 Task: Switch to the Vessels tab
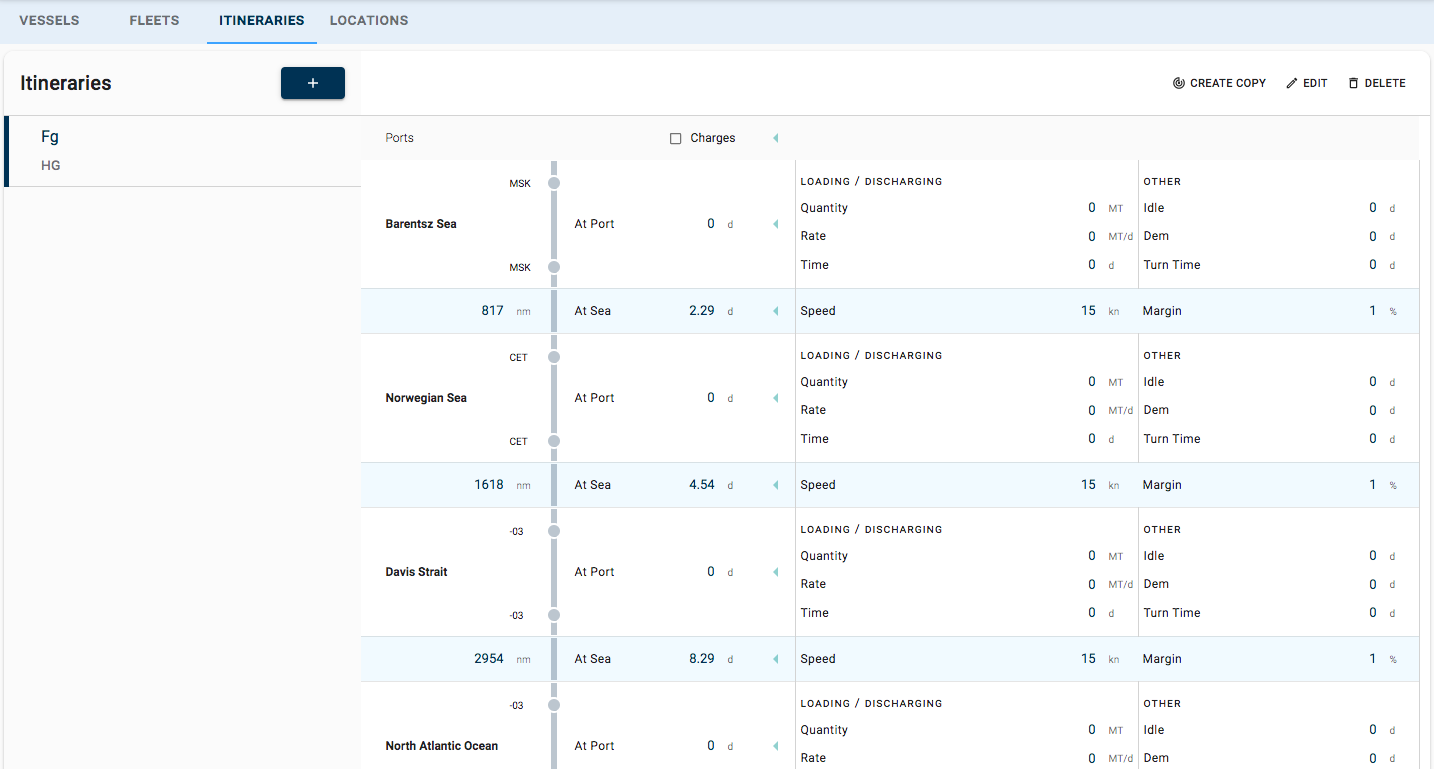[49, 20]
